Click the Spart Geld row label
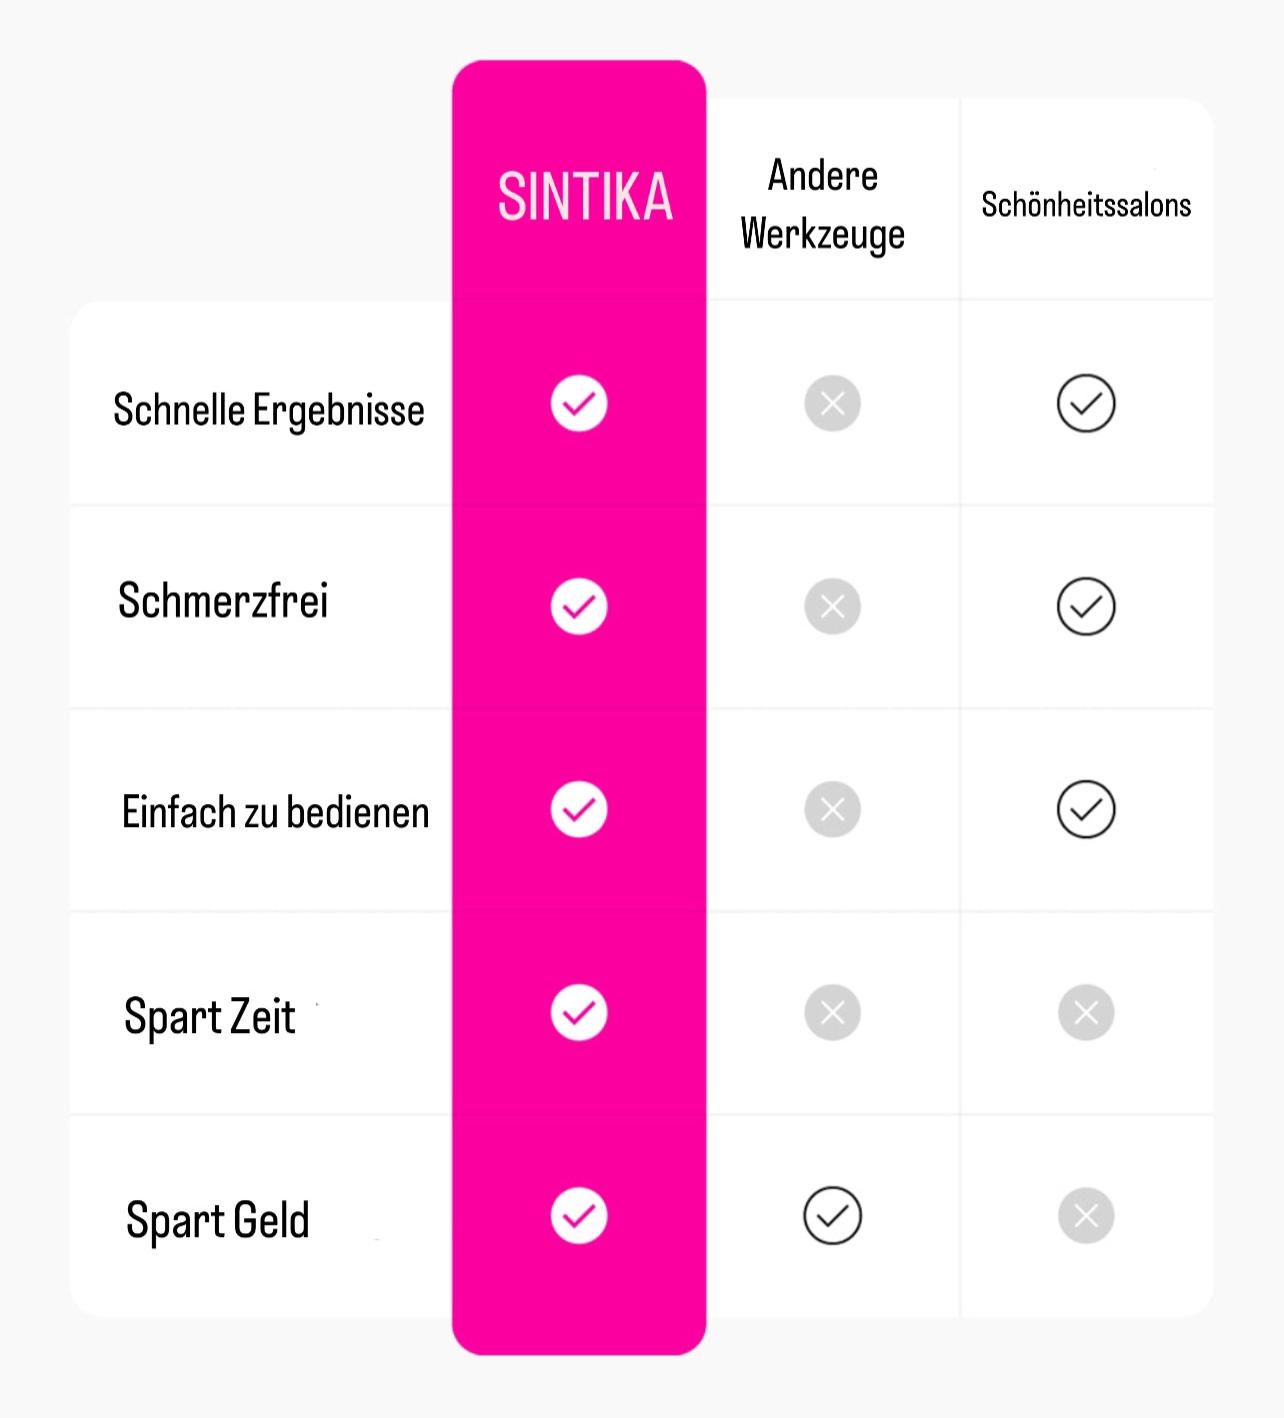 218,1220
